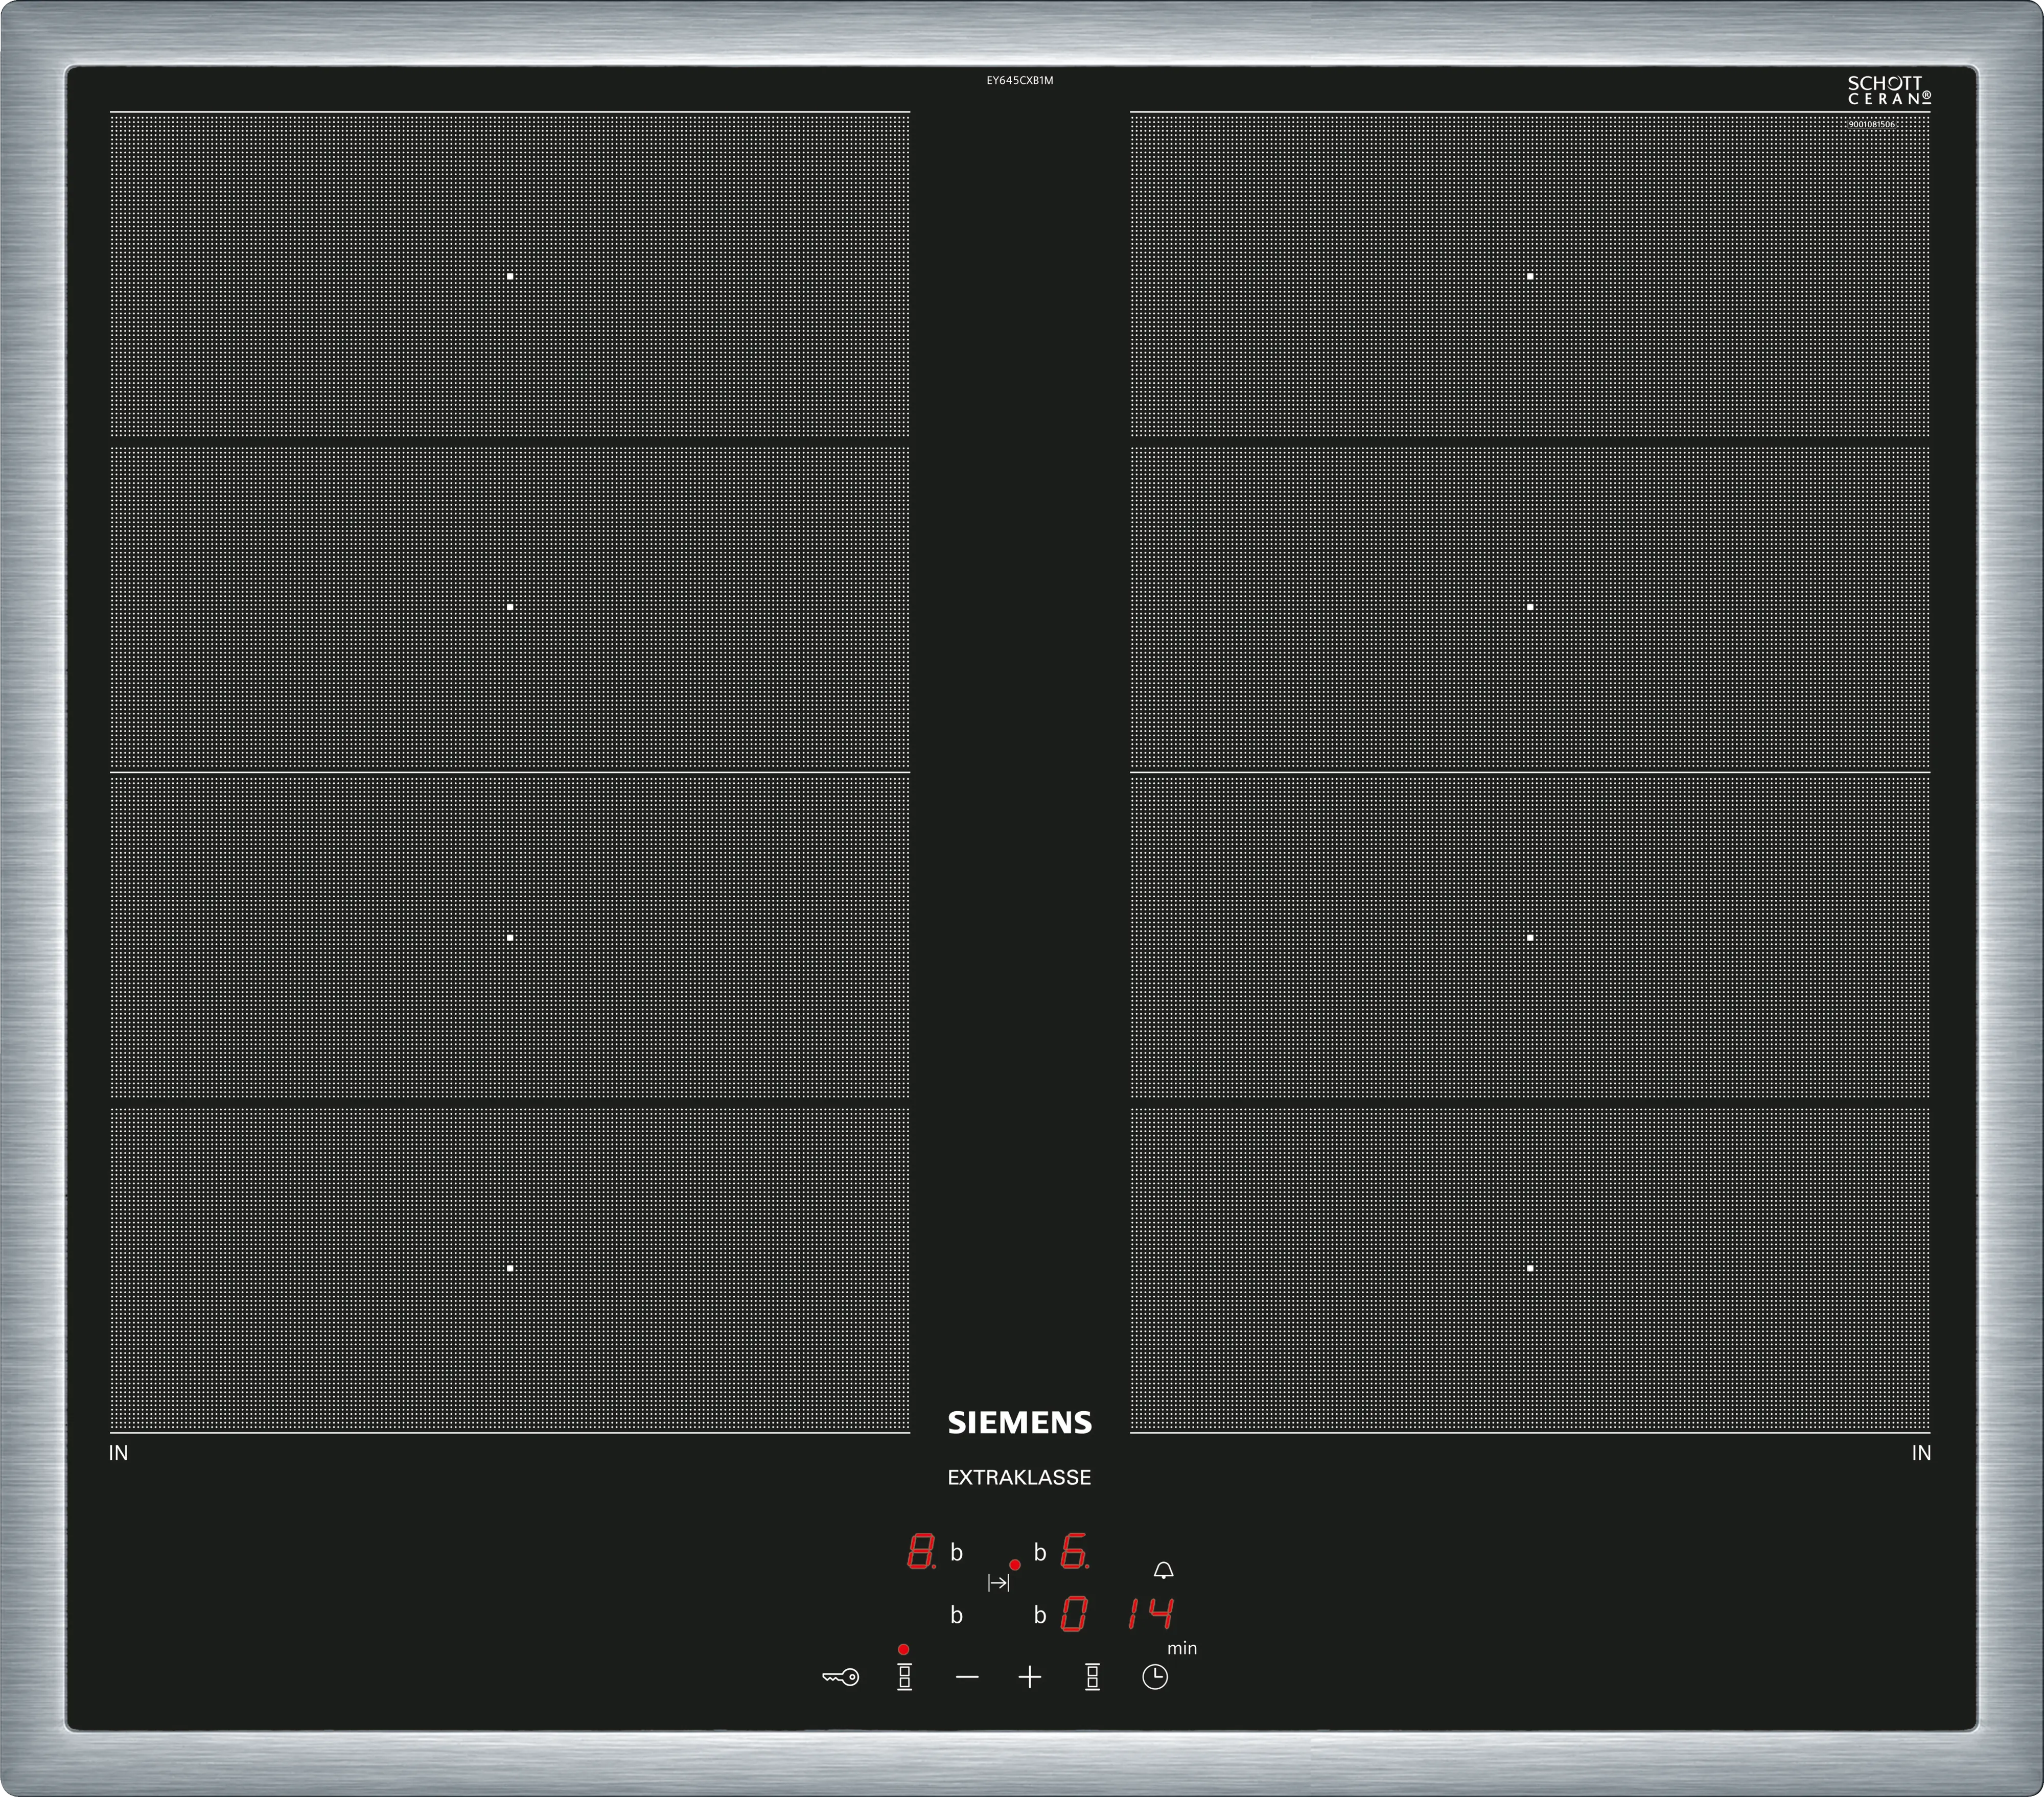Tap the arrow-between-bars switch-off timer symbol
This screenshot has width=2044, height=1797.
(998, 1583)
